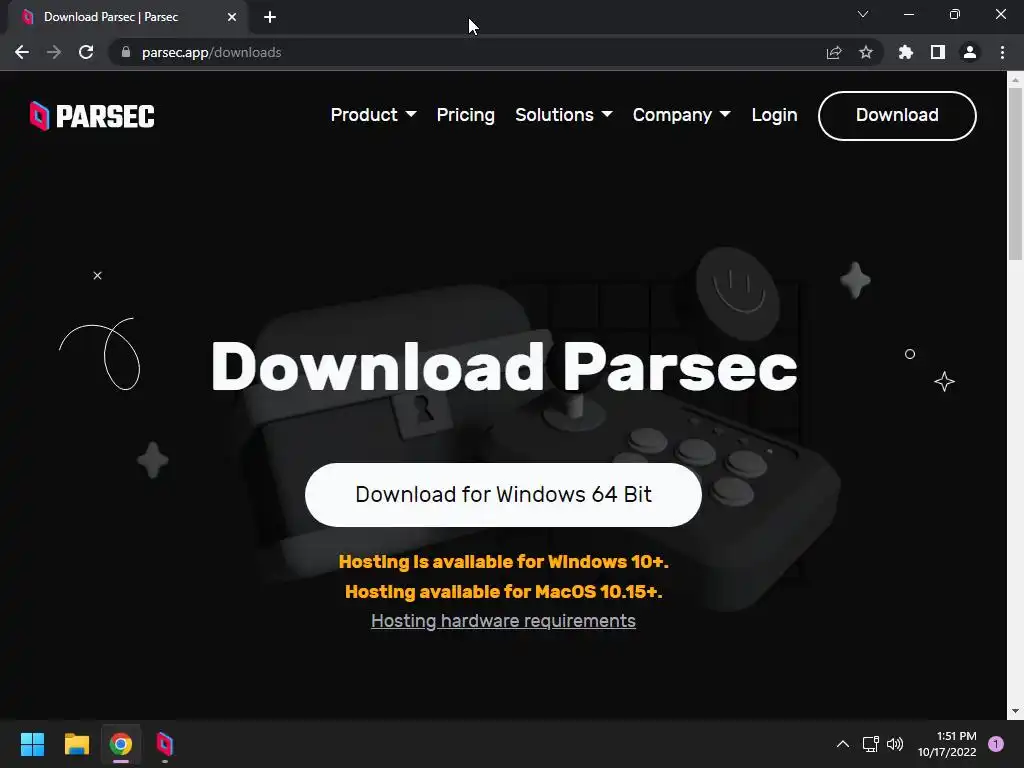
Task: Open network status tray icon
Action: click(871, 744)
